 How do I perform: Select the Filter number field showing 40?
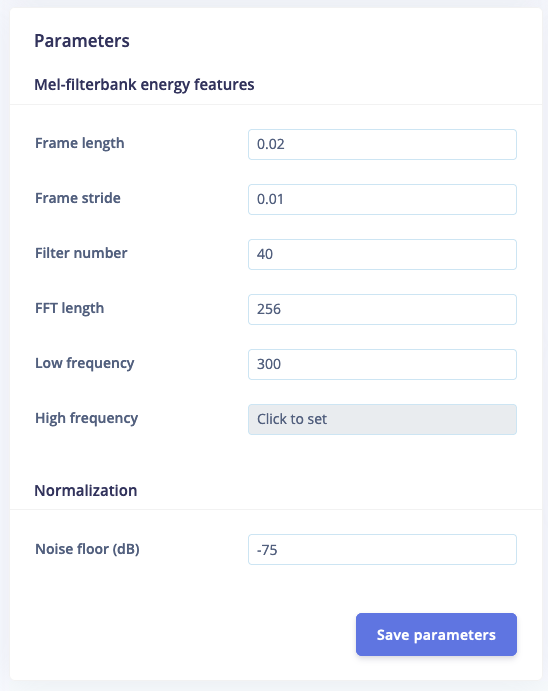382,254
